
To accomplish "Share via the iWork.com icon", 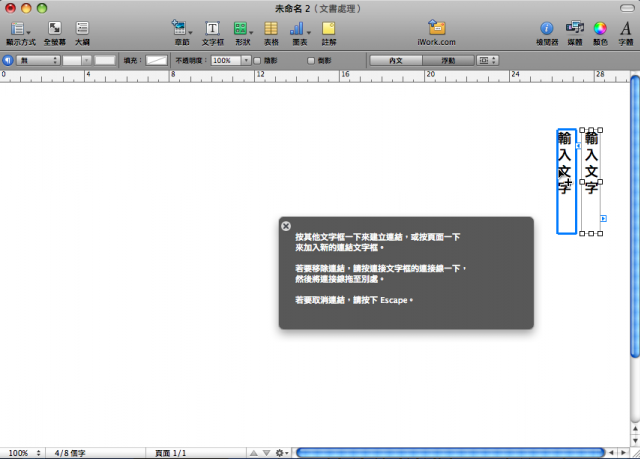I will click(x=436, y=28).
